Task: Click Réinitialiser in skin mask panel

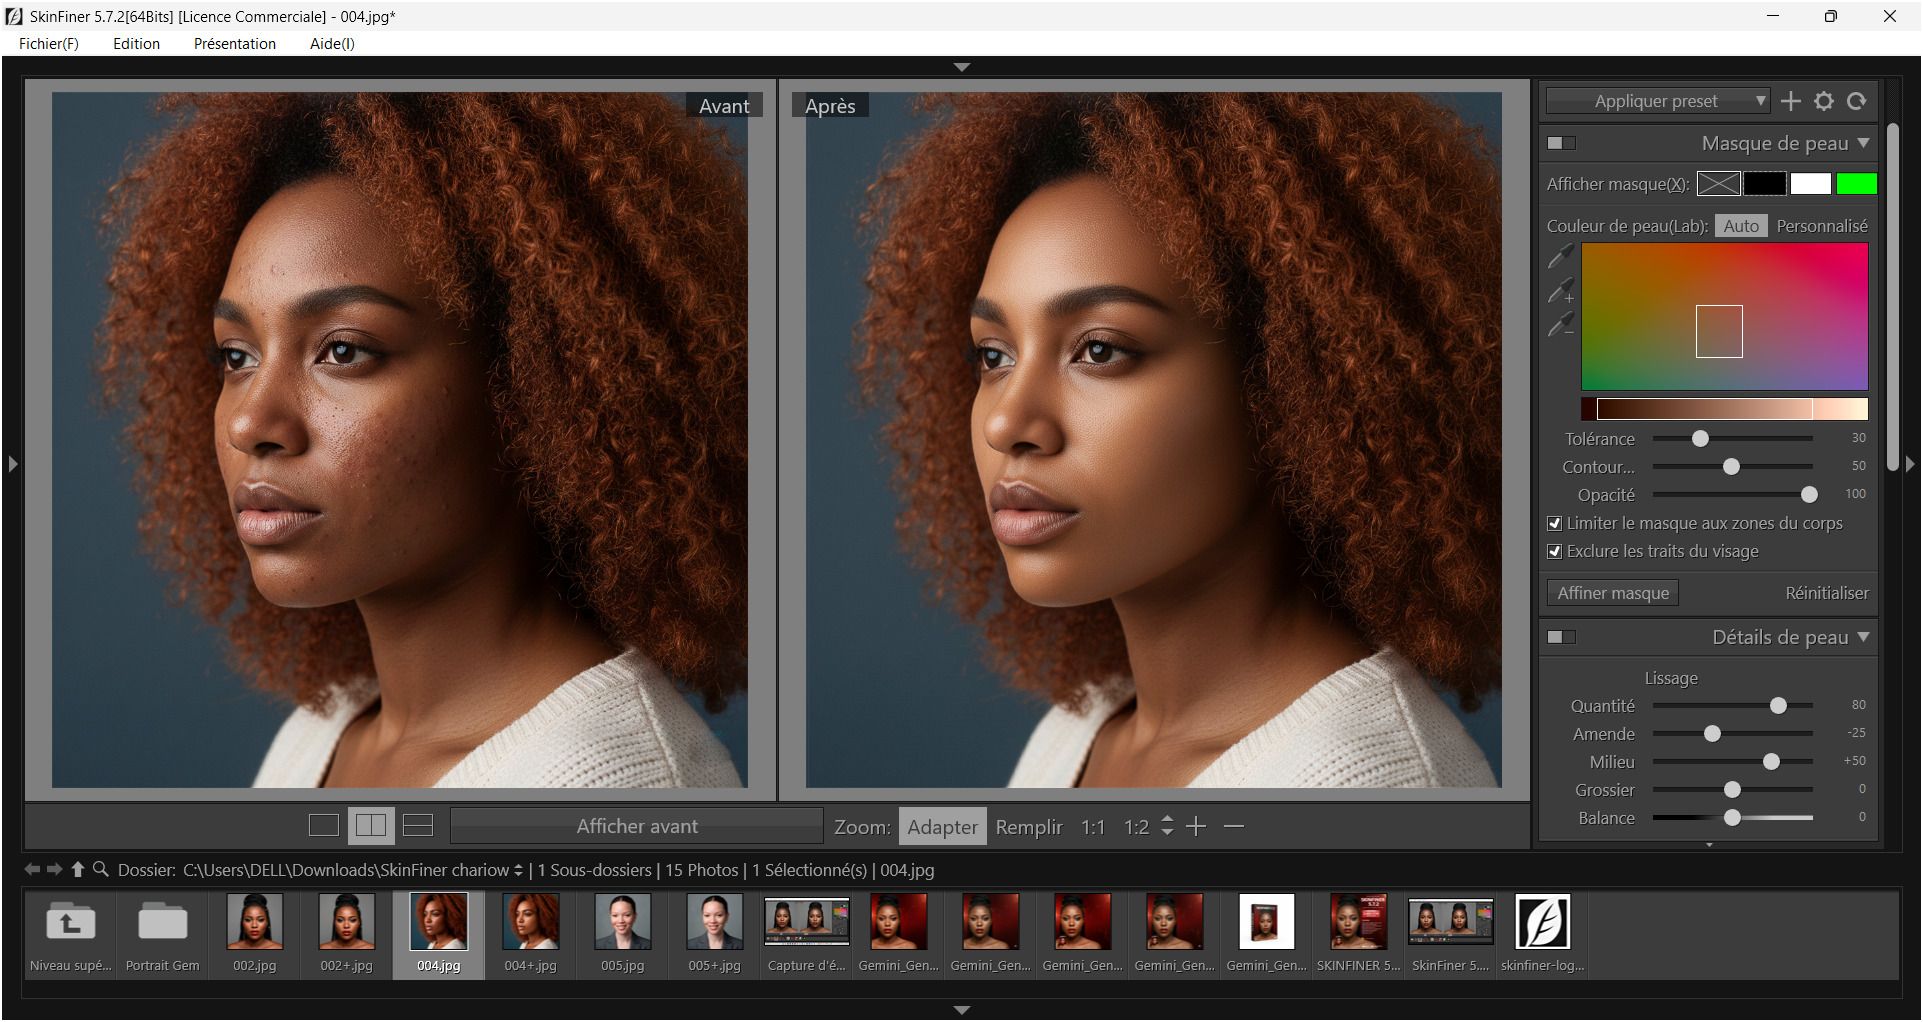Action: pyautogui.click(x=1827, y=593)
